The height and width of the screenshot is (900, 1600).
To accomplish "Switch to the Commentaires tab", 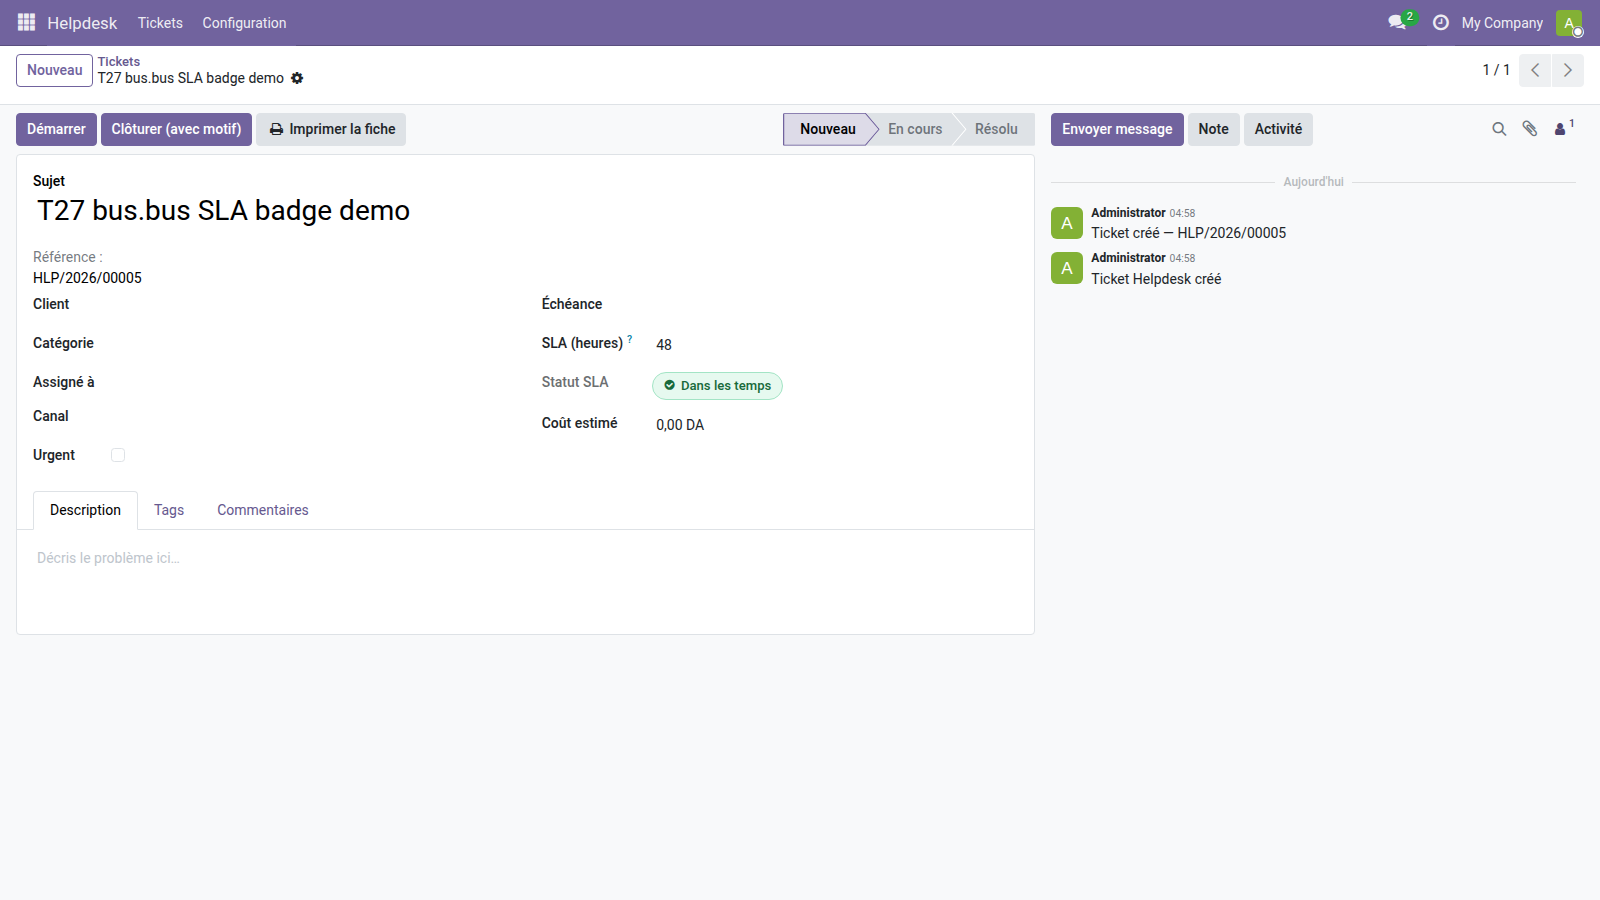I will click(262, 510).
